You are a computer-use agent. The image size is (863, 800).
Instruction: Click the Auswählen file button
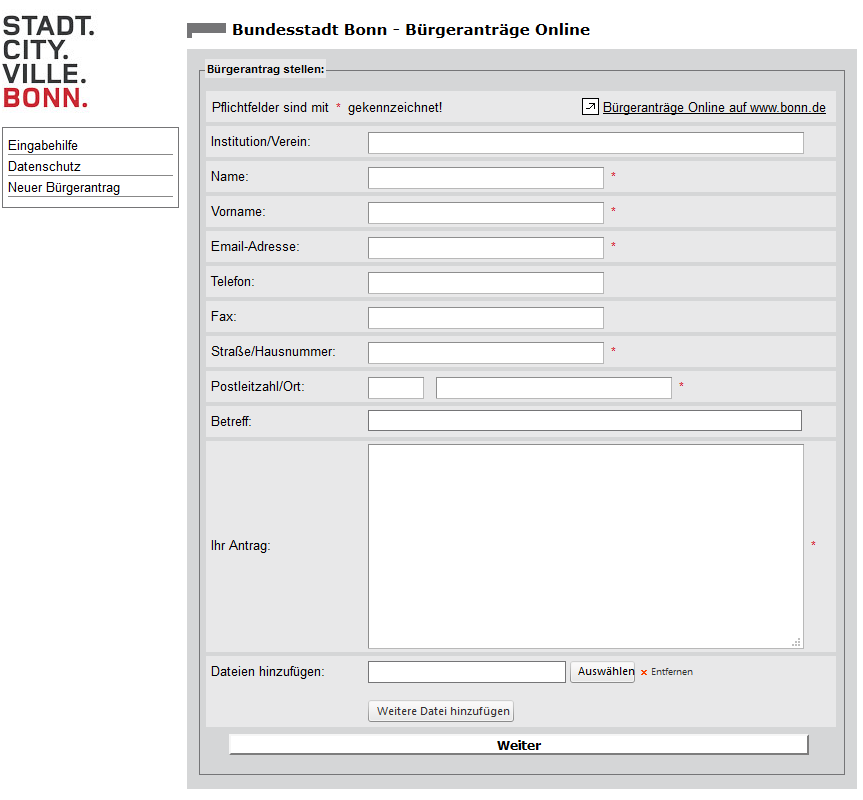[602, 672]
